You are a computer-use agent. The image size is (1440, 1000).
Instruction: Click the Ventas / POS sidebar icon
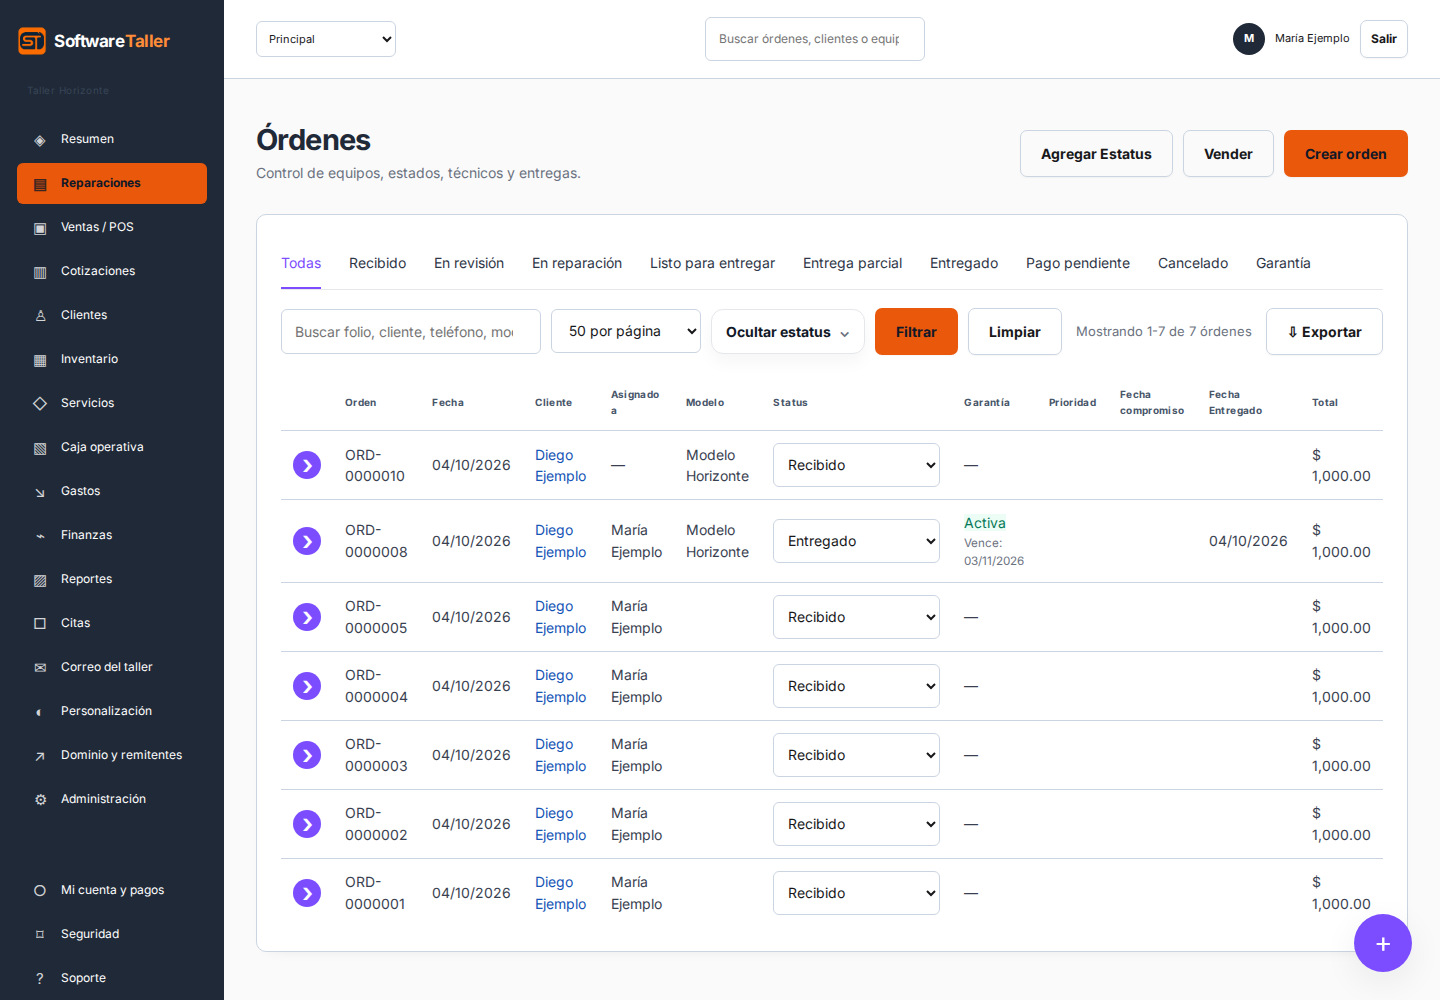tap(40, 228)
